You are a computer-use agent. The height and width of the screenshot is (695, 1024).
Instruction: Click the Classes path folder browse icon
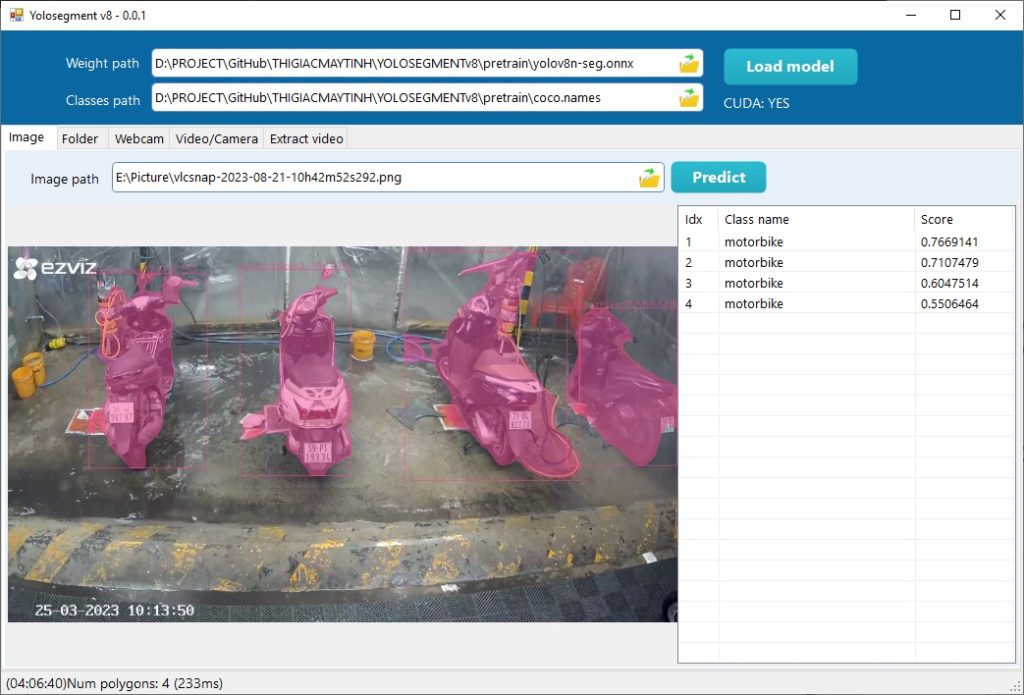point(688,98)
